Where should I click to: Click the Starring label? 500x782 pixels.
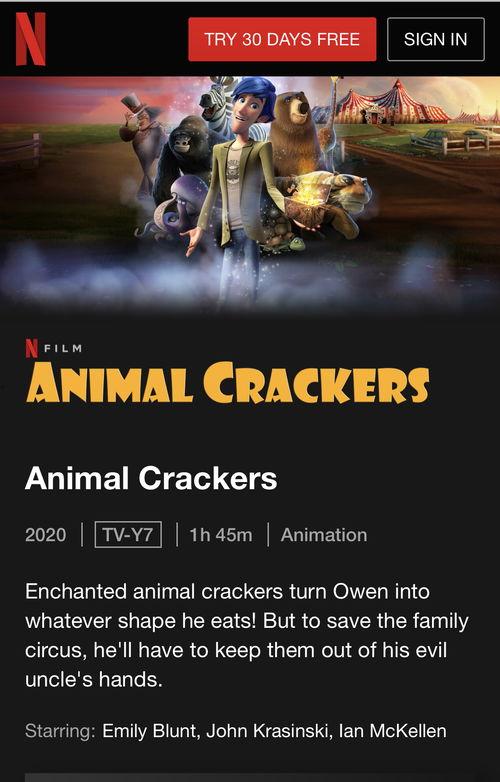pos(60,731)
